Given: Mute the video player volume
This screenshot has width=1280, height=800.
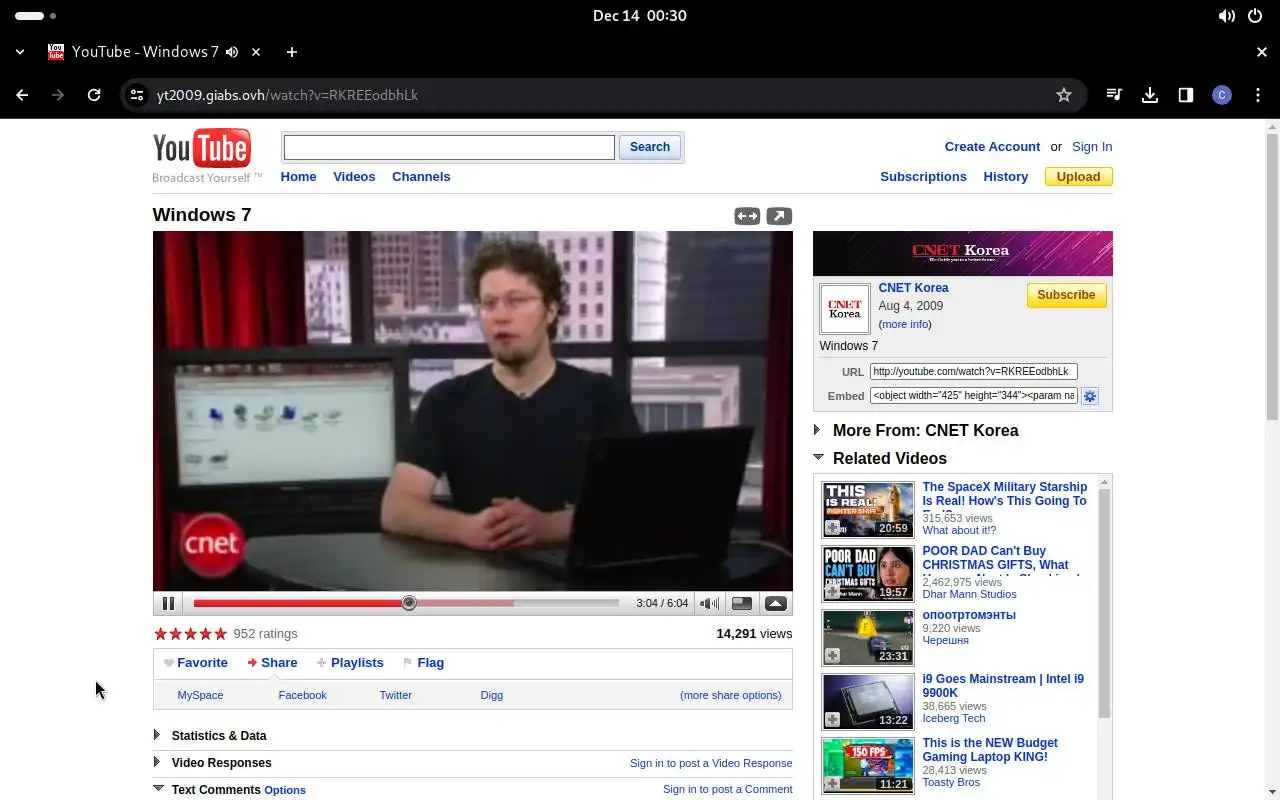Looking at the screenshot, I should pyautogui.click(x=709, y=603).
